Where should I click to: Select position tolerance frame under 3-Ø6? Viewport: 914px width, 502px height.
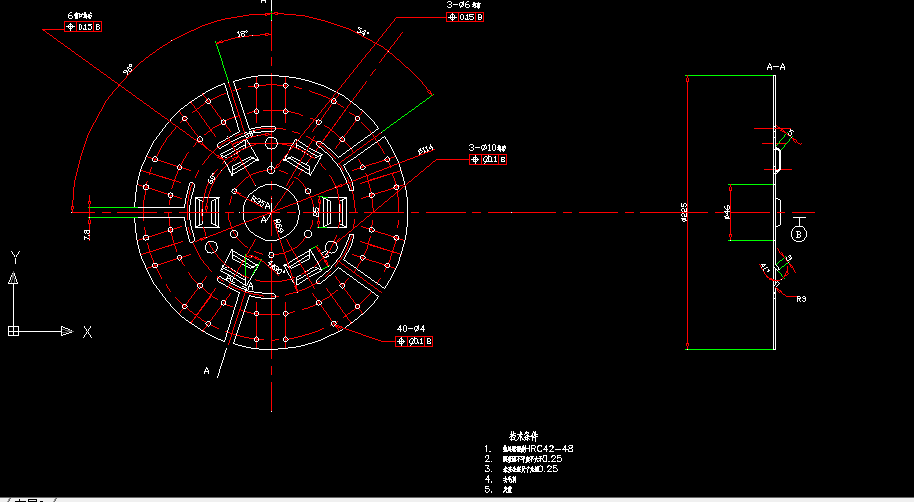(465, 17)
